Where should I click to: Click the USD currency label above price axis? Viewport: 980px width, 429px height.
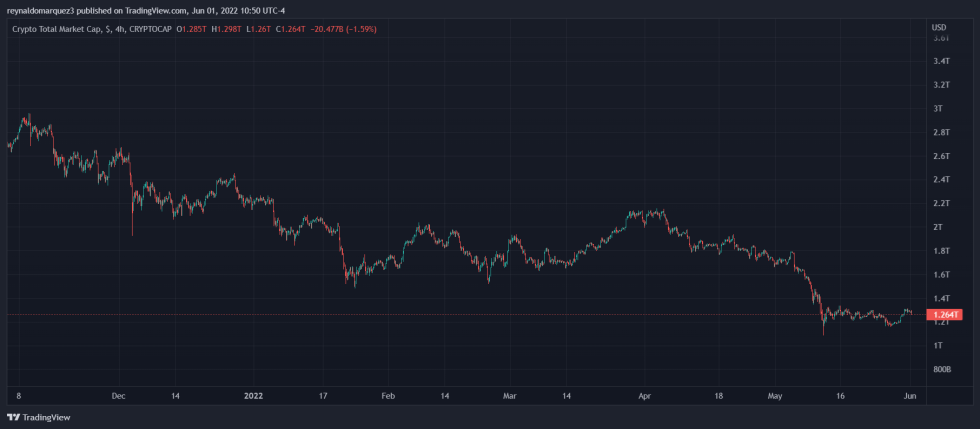click(x=938, y=27)
